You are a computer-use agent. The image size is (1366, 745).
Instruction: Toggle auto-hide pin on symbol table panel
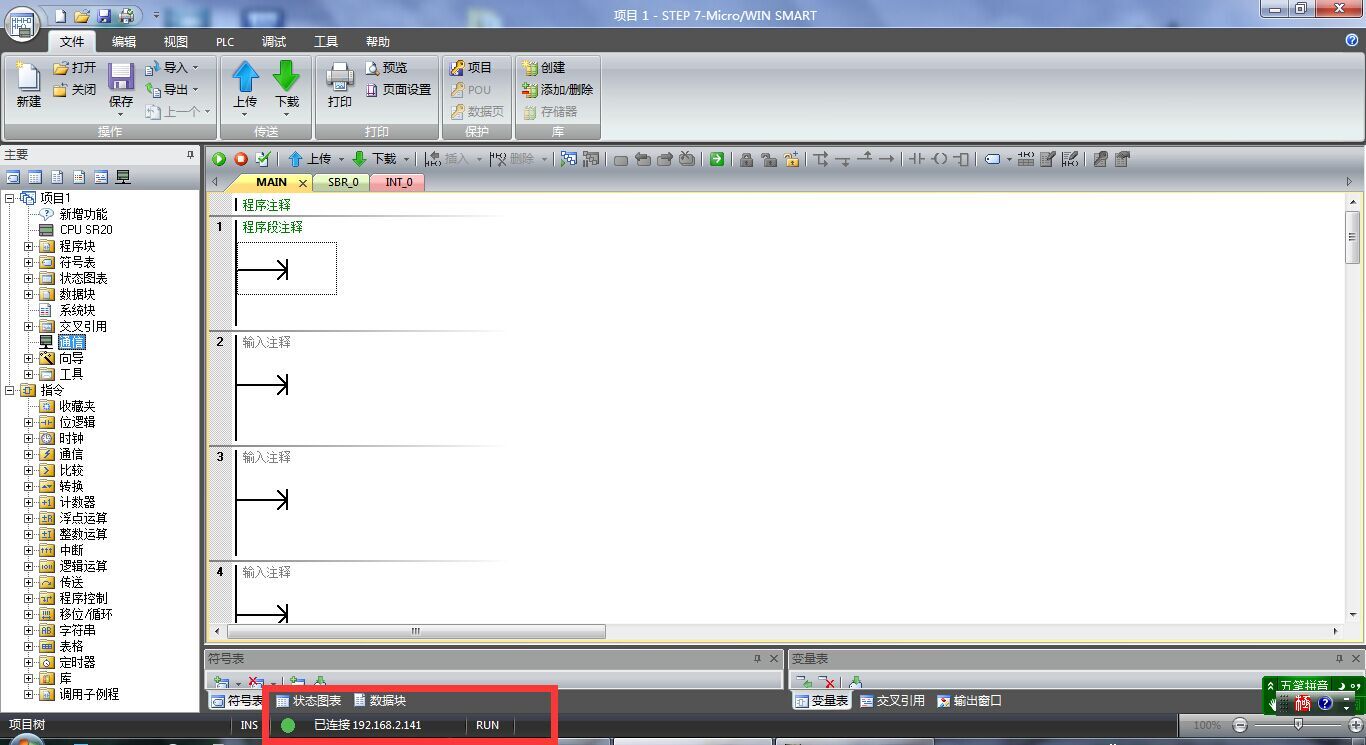point(757,659)
